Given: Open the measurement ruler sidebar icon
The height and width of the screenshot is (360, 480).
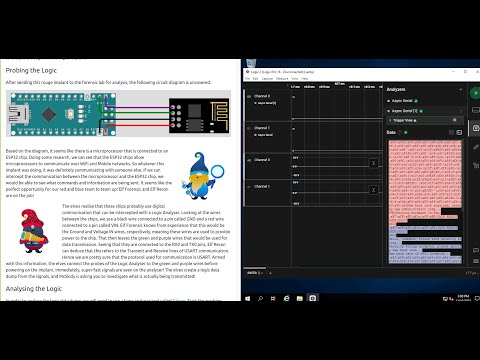Looking at the screenshot, I should (x=476, y=147).
